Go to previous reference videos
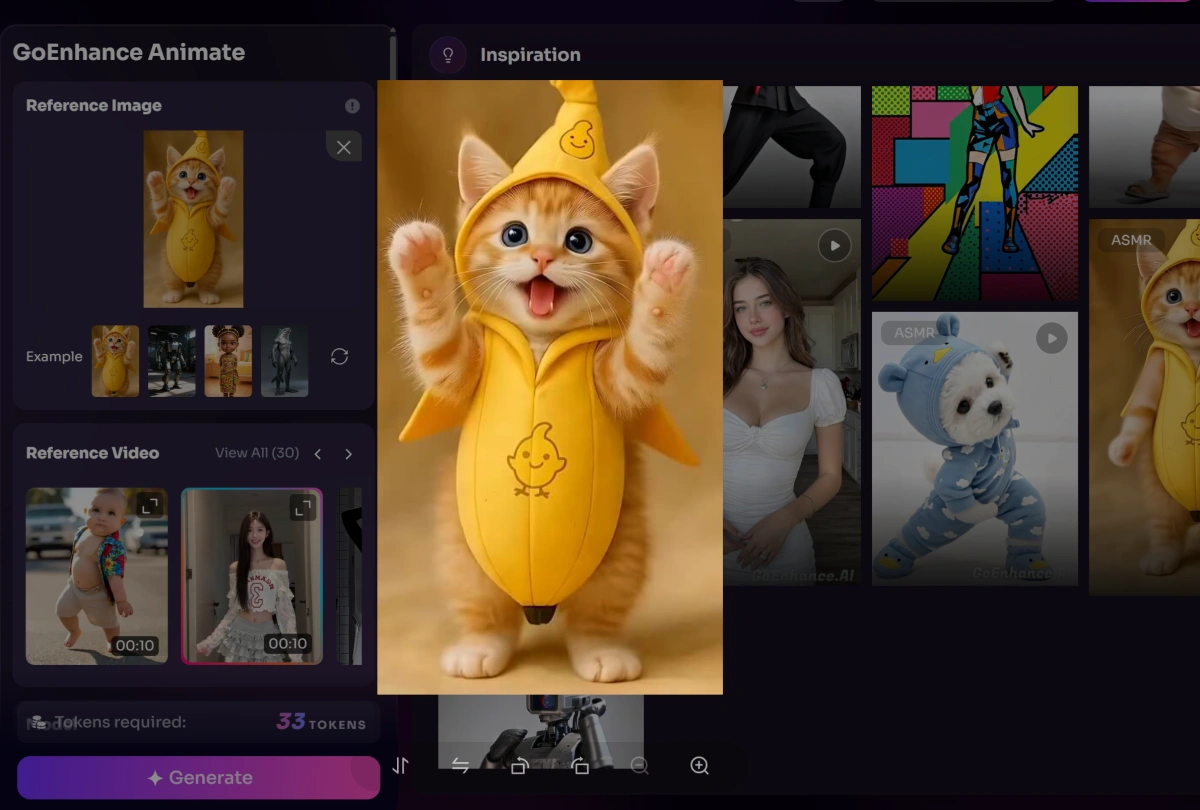Viewport: 1200px width, 810px height. 318,454
